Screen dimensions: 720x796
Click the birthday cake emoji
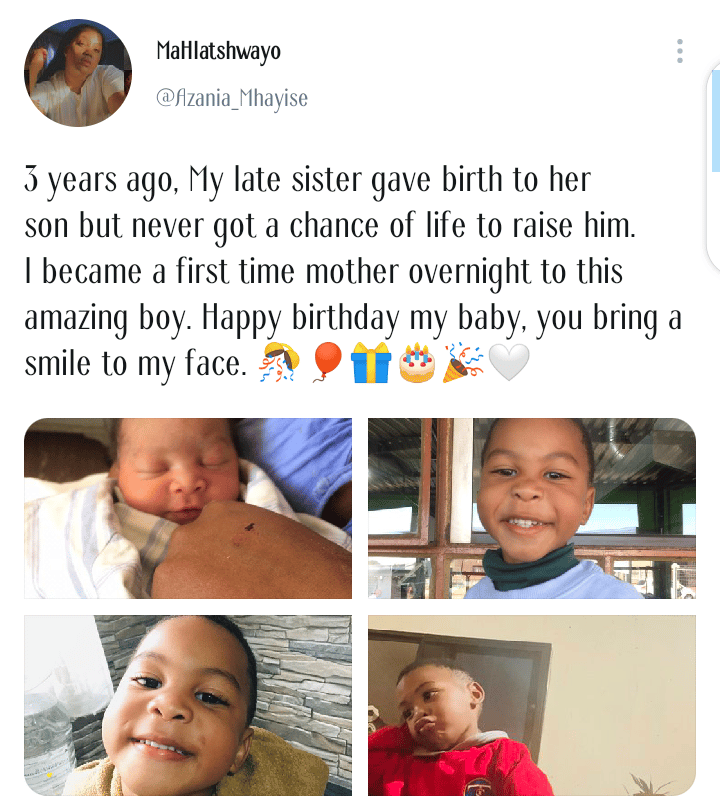pos(417,364)
